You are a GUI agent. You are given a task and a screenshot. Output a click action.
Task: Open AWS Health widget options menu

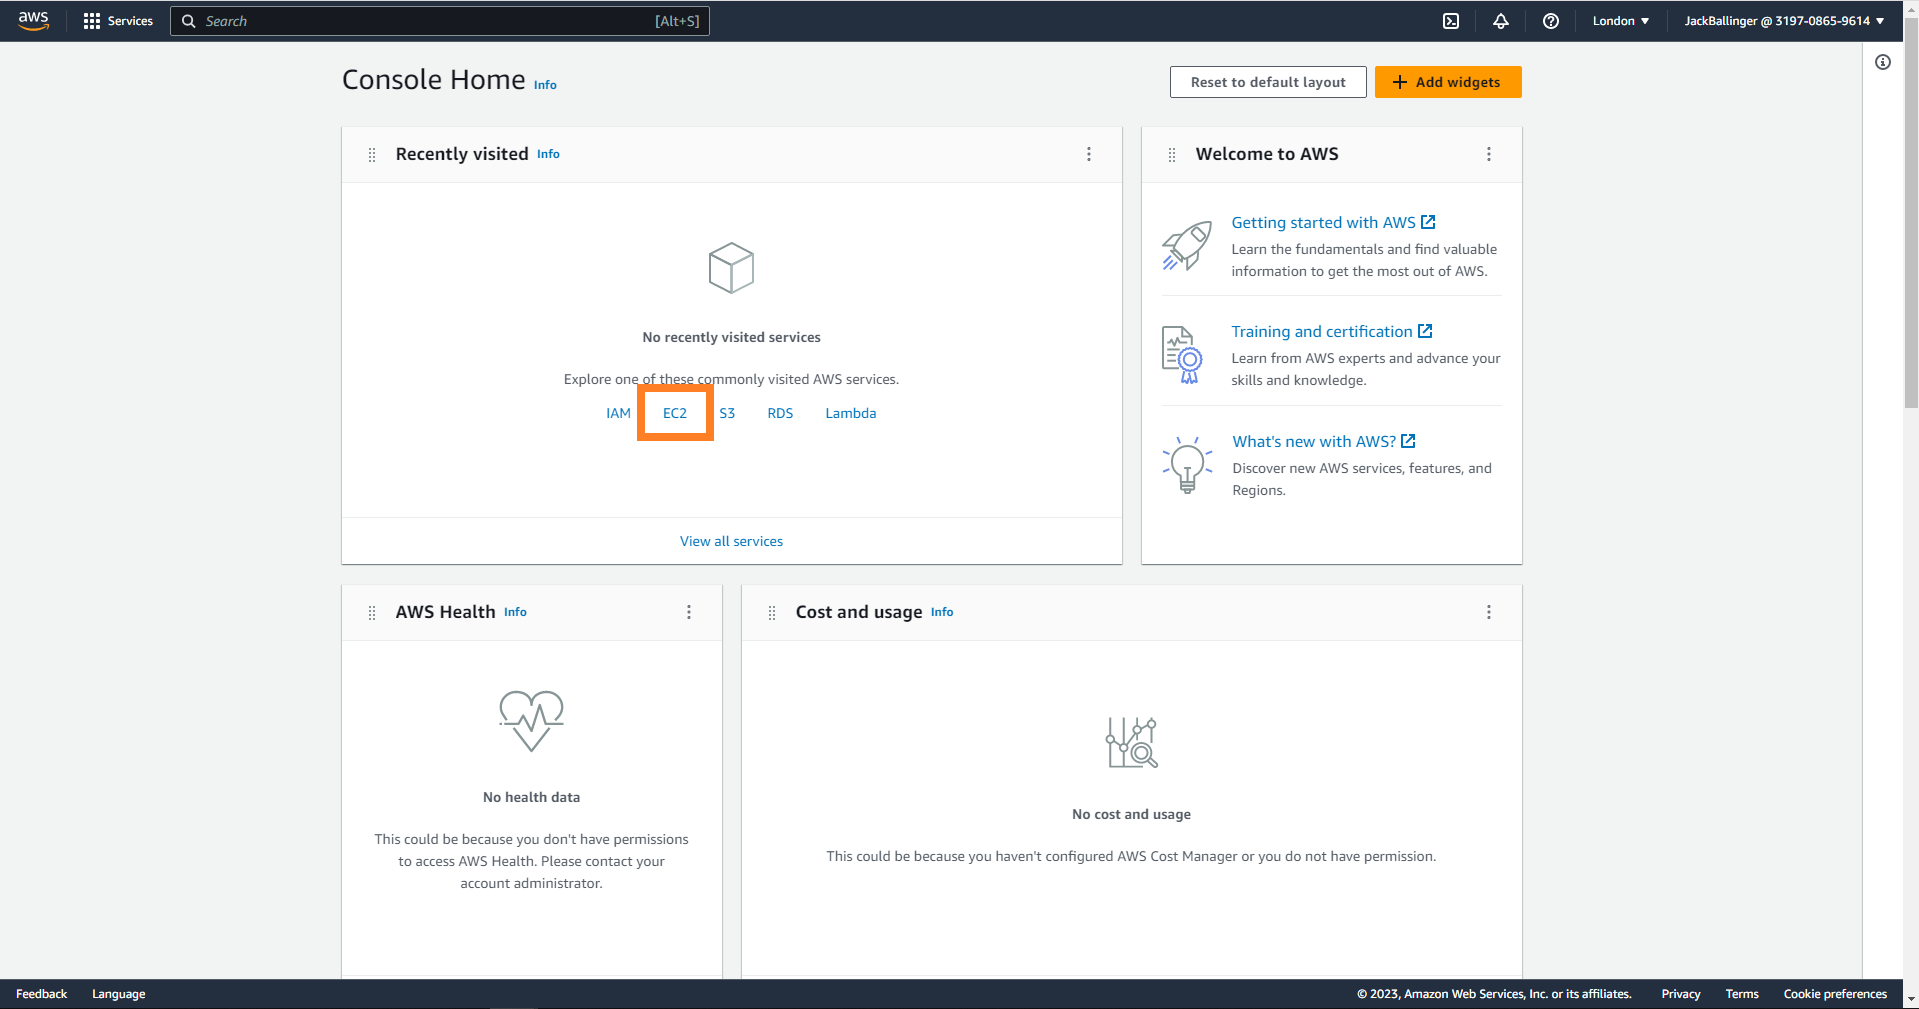click(689, 612)
